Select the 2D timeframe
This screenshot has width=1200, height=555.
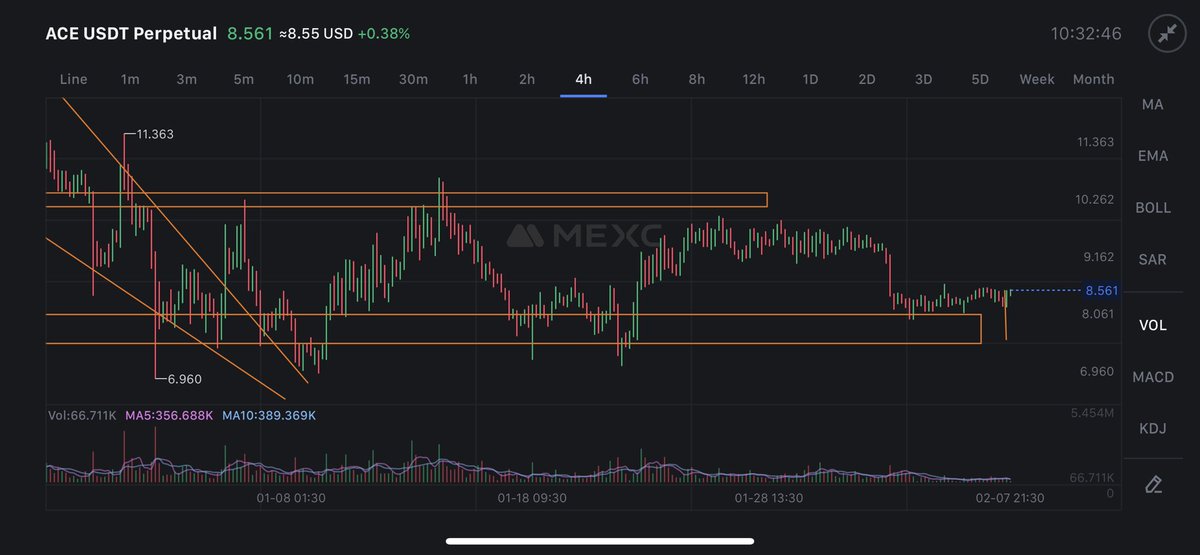coord(867,79)
